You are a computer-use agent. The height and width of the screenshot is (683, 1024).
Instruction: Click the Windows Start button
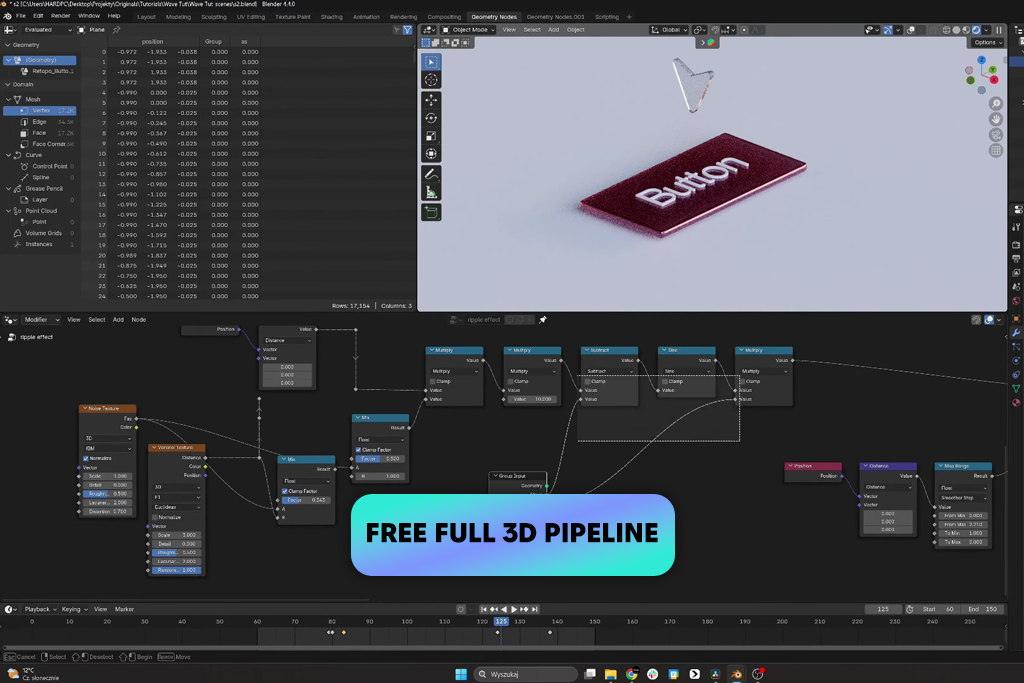click(460, 674)
